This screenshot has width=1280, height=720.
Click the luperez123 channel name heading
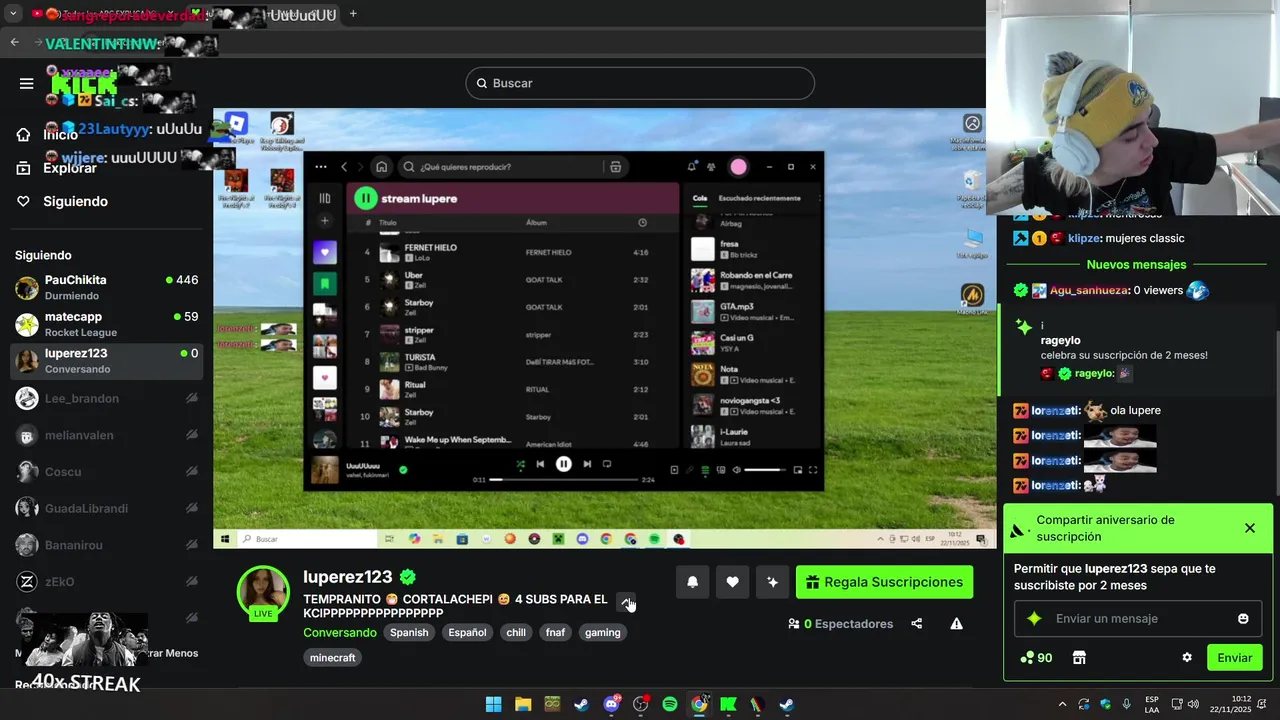click(x=348, y=577)
